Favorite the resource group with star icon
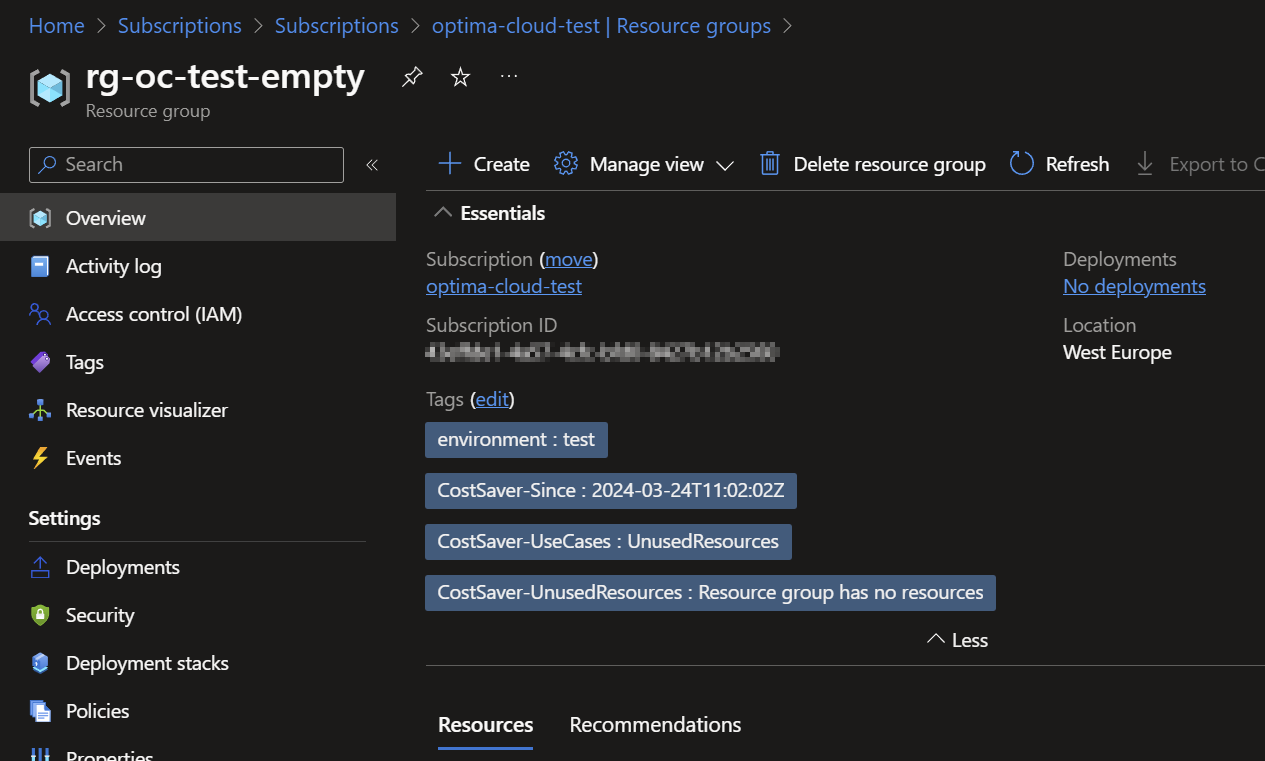Image resolution: width=1265 pixels, height=761 pixels. point(460,77)
